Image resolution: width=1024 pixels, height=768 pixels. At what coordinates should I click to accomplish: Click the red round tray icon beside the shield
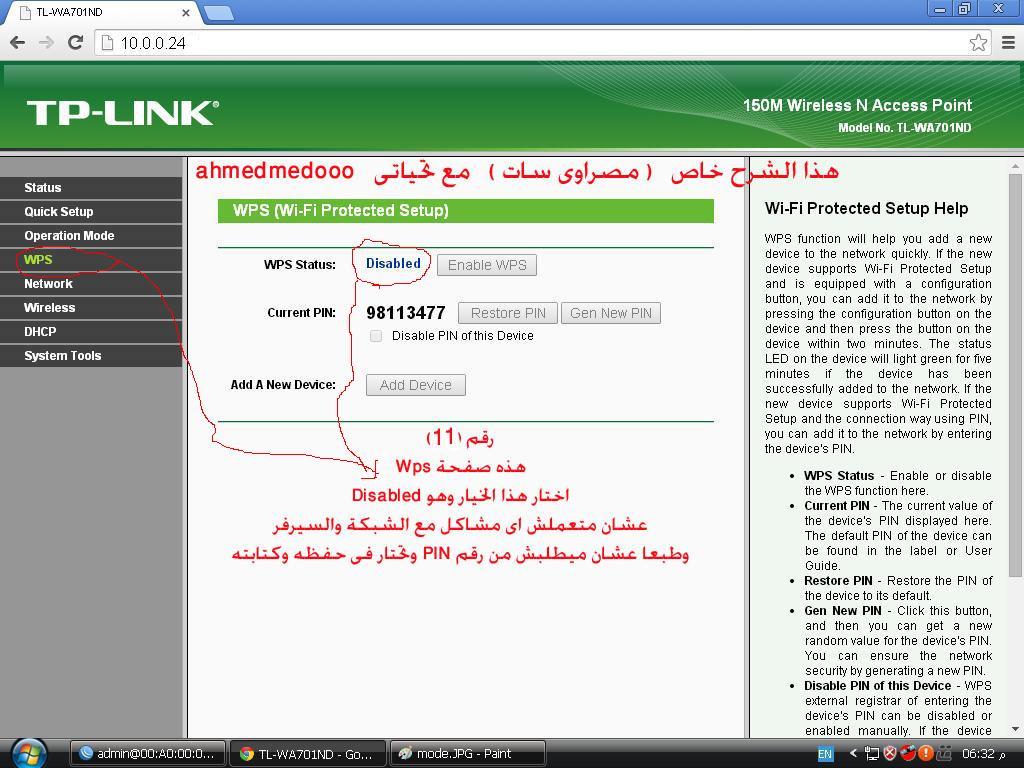[907, 753]
